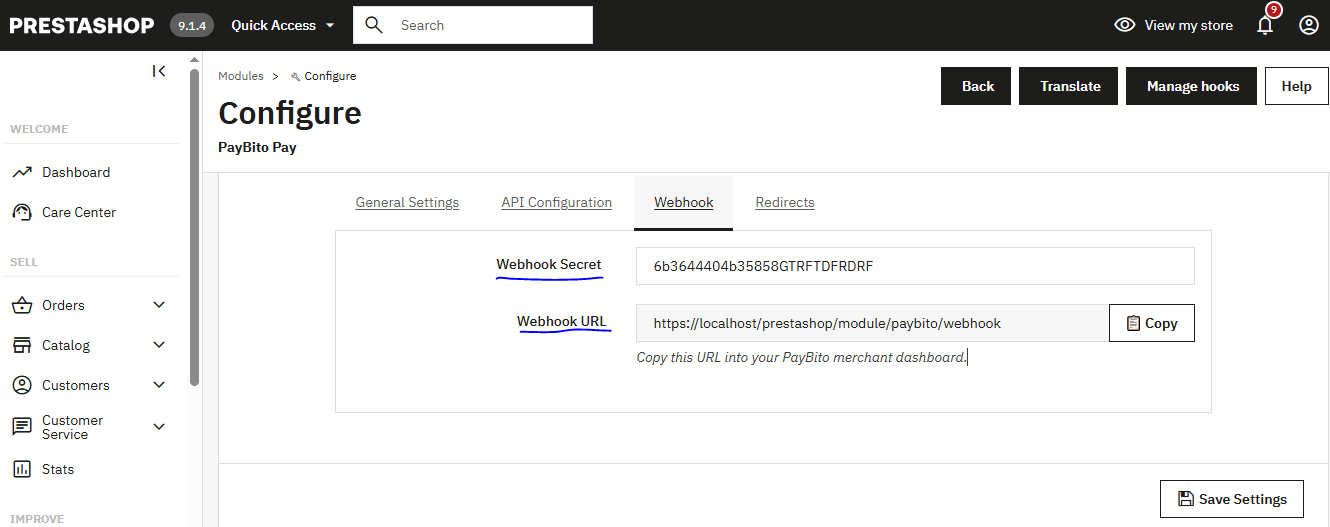
Task: Click Save Settings
Action: [x=1232, y=499]
